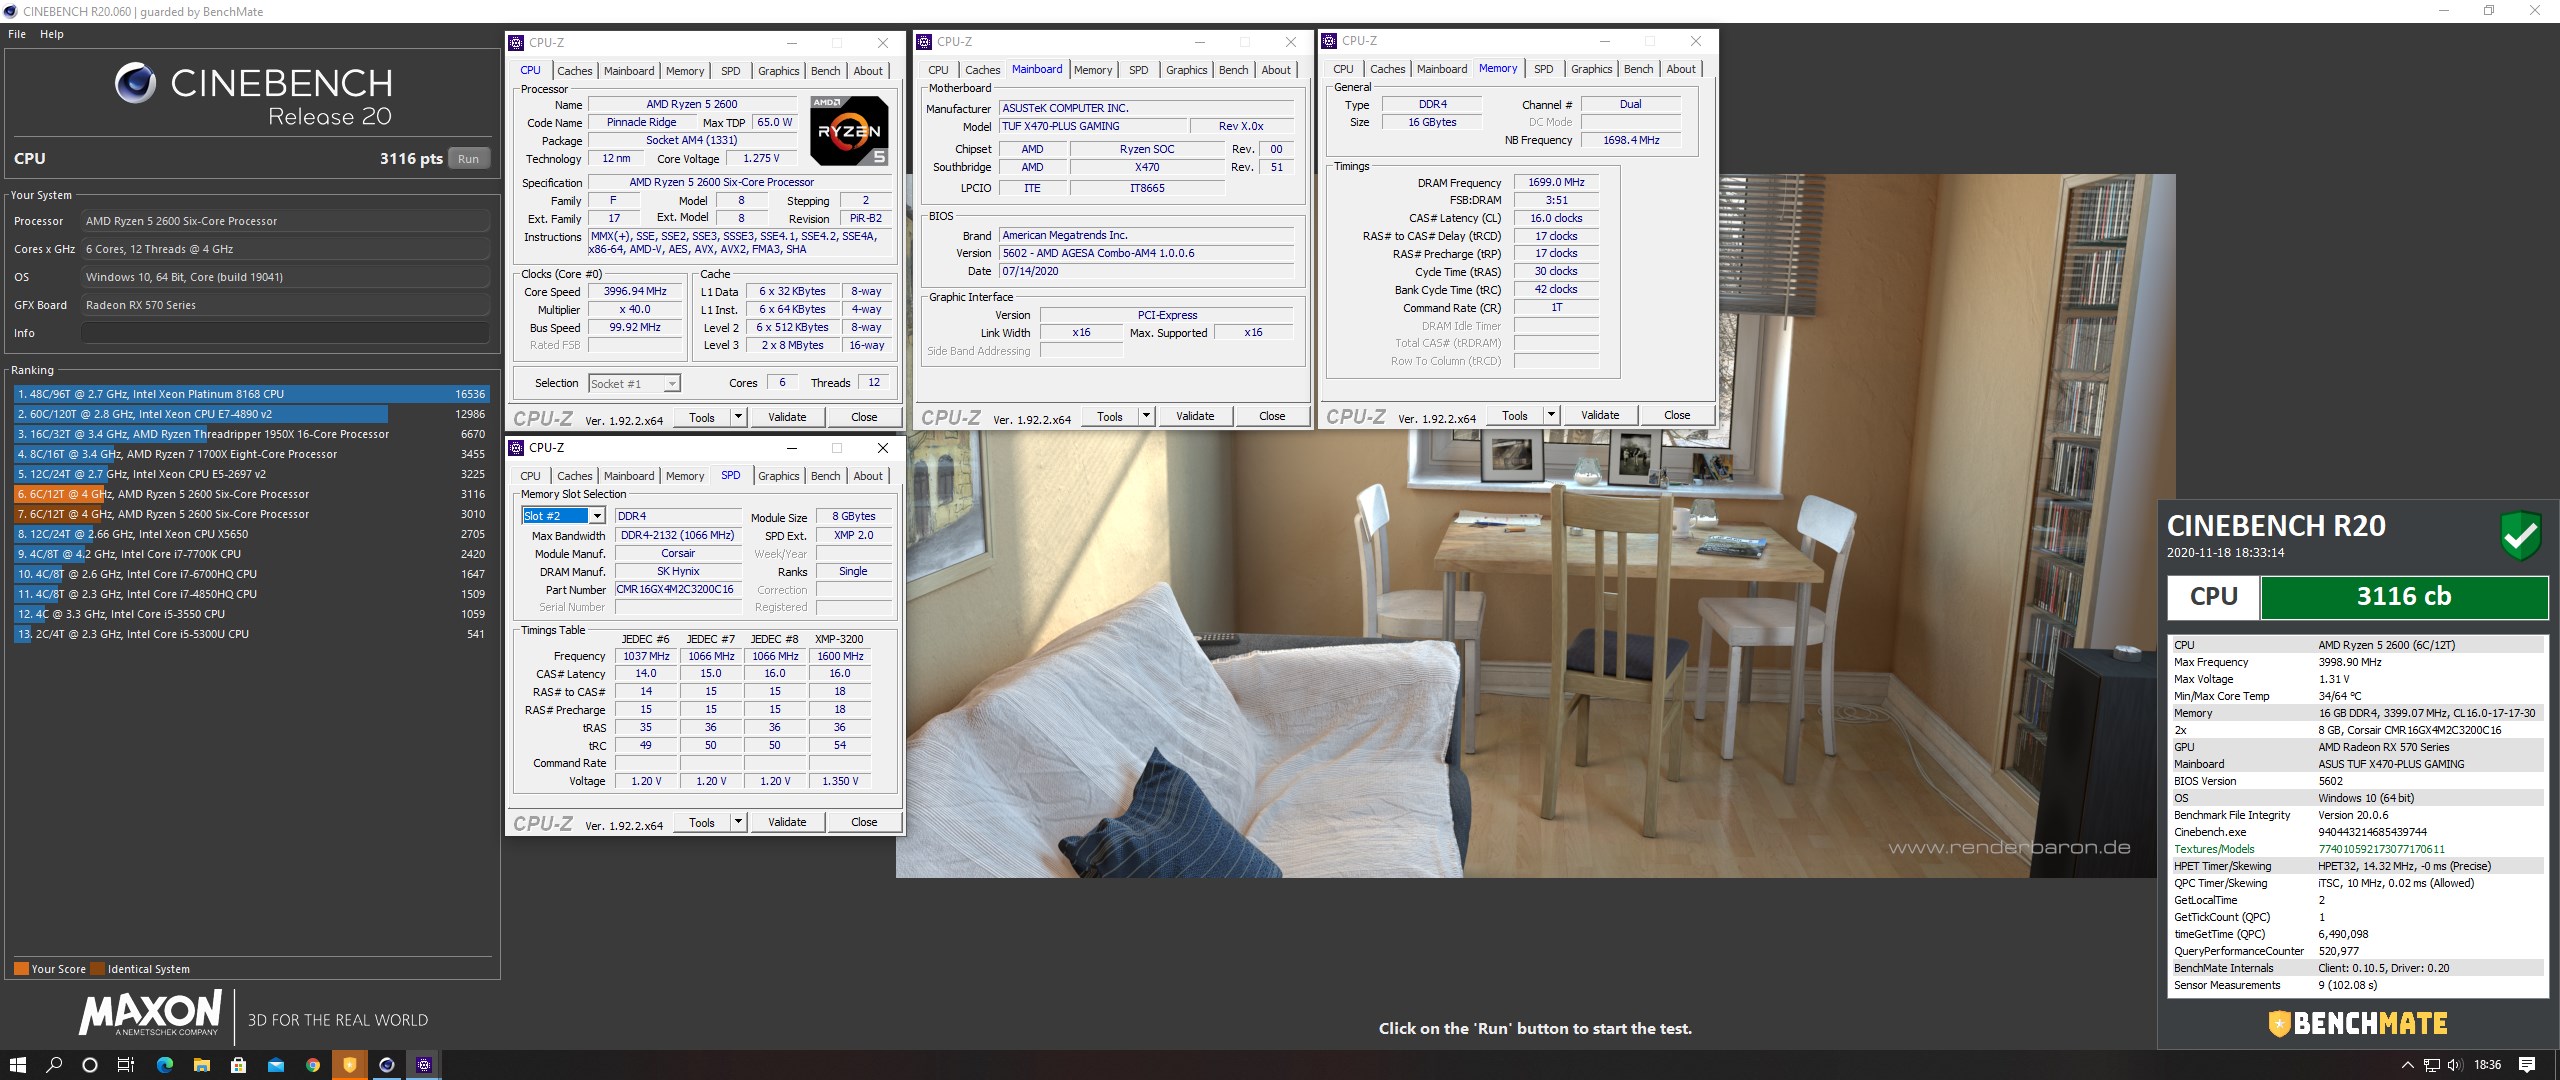This screenshot has width=2560, height=1080.
Task: Switch to Caches tab in CPU window
Action: 575,71
